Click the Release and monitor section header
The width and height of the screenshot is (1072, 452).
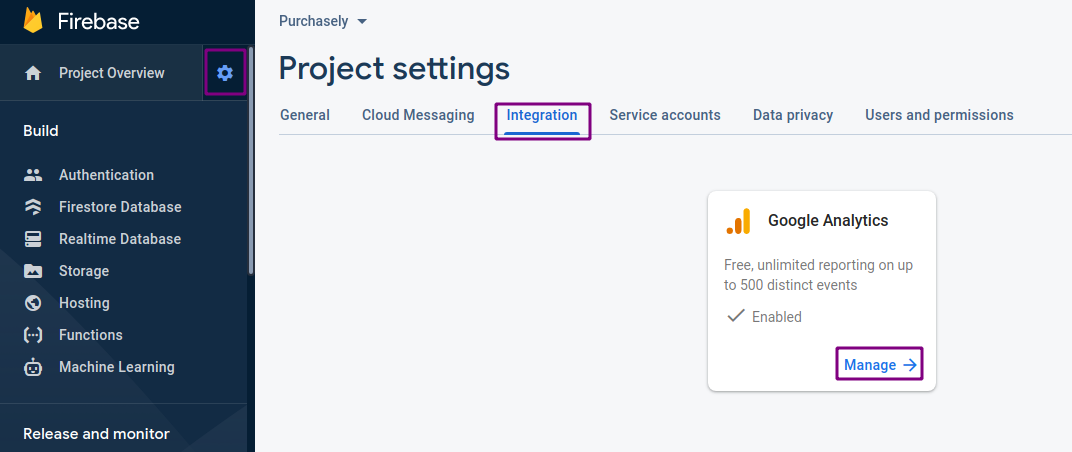pos(96,434)
